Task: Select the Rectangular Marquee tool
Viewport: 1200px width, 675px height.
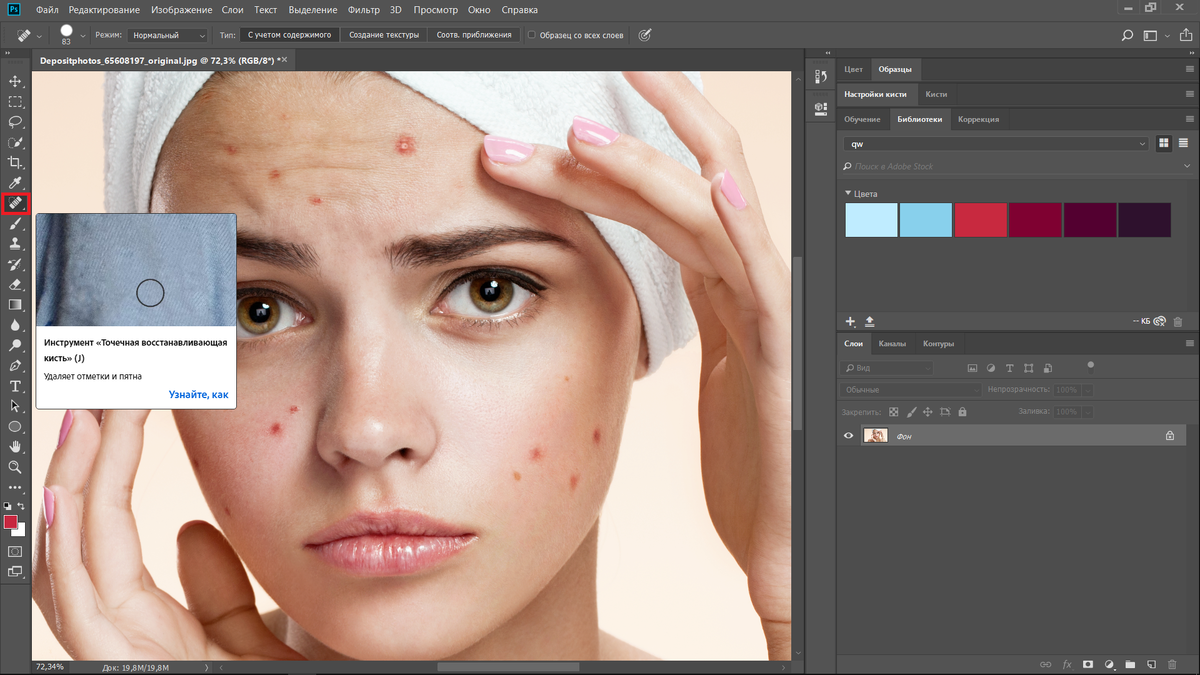Action: point(15,102)
